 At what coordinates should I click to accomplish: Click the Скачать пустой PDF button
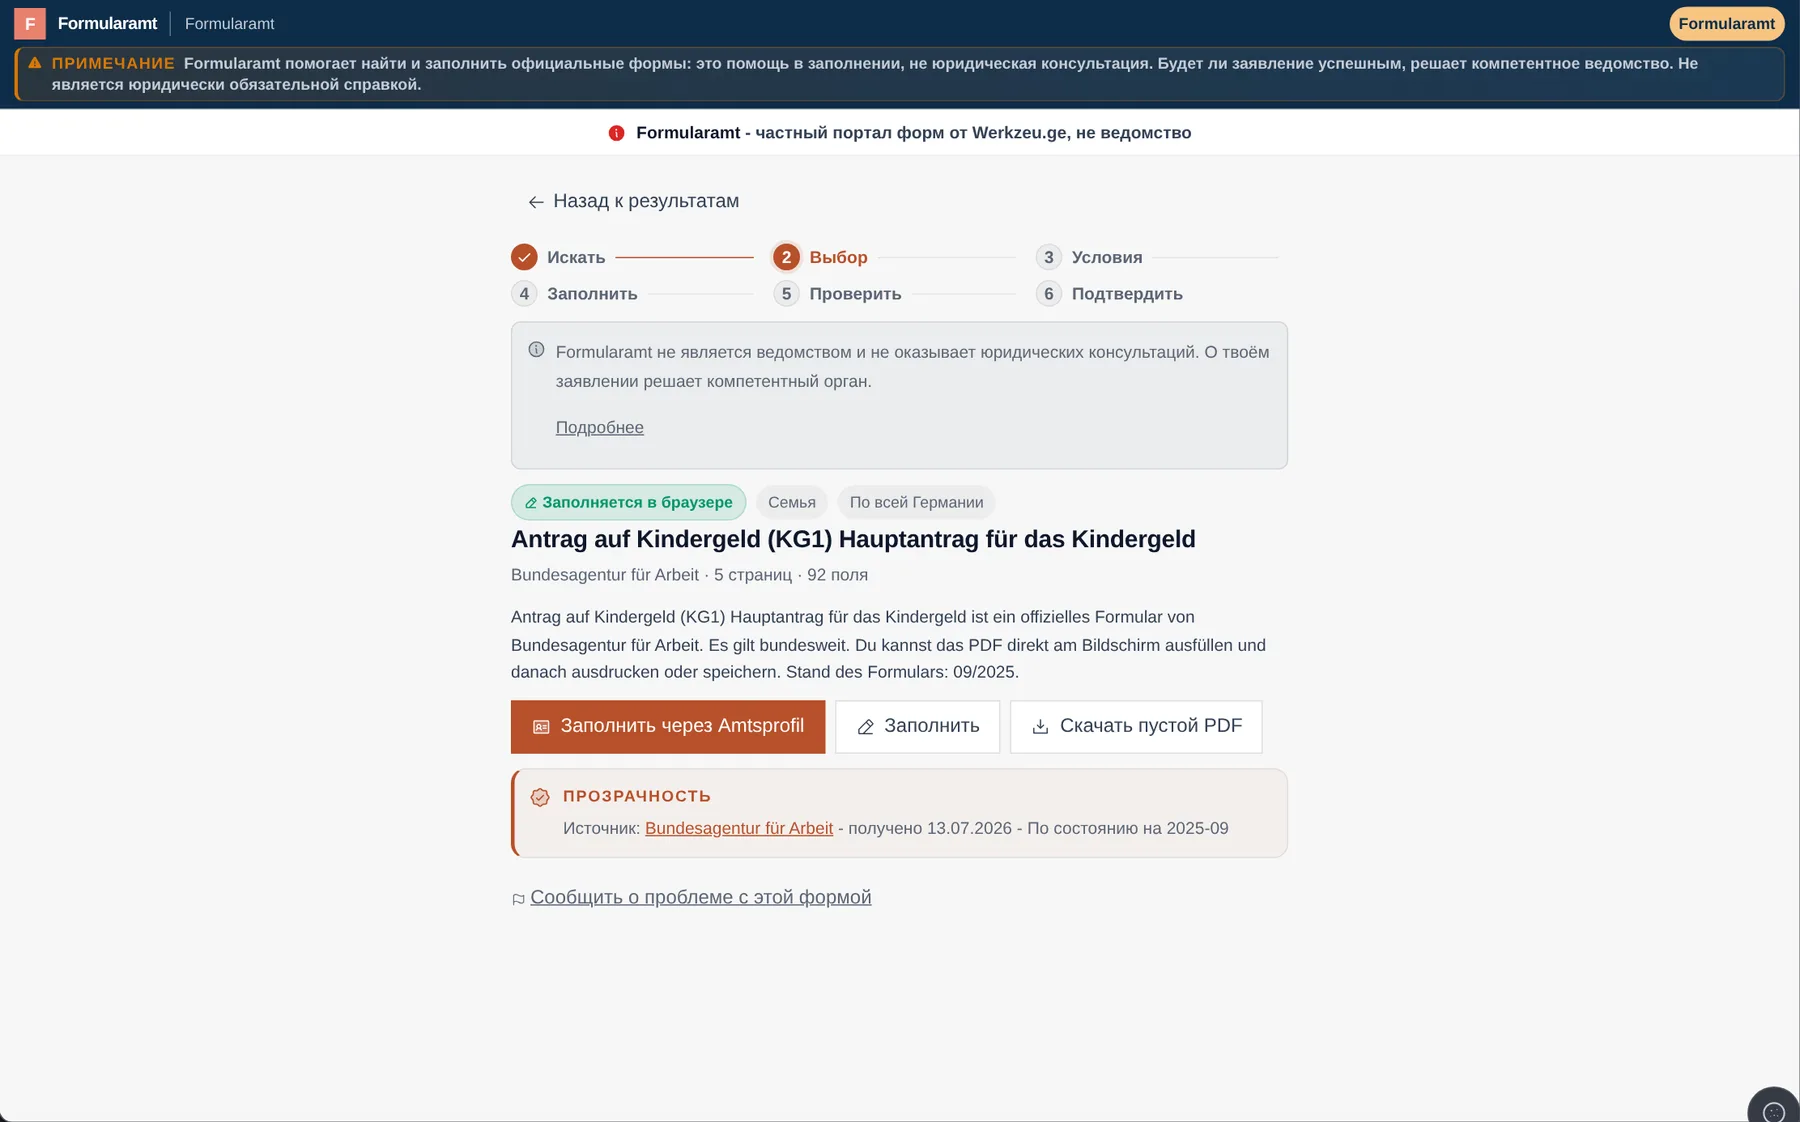tap(1136, 727)
